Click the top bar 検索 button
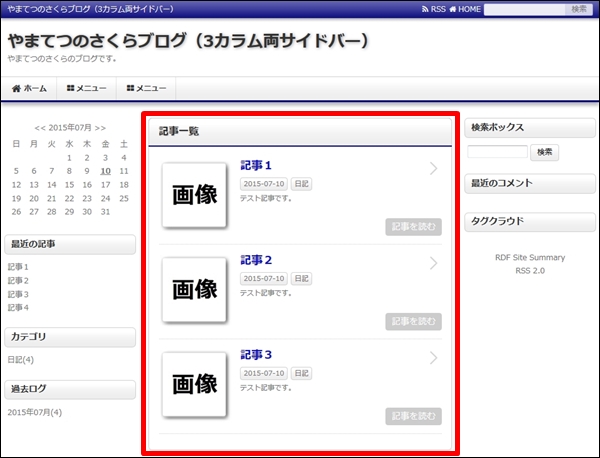Image resolution: width=600 pixels, height=458 pixels. [x=579, y=9]
